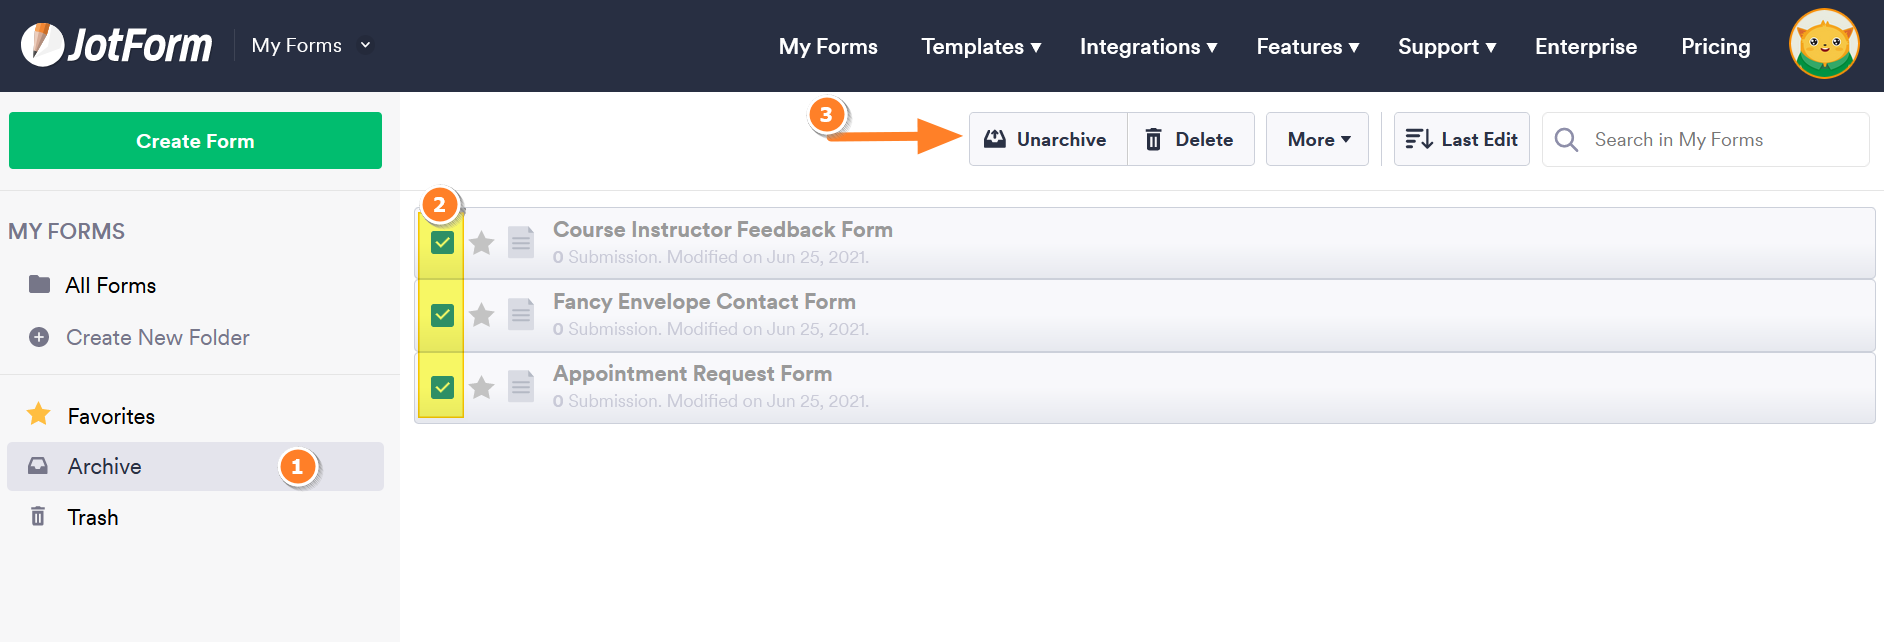This screenshot has width=1884, height=642.
Task: Open the user avatar in top right
Action: 1823,44
